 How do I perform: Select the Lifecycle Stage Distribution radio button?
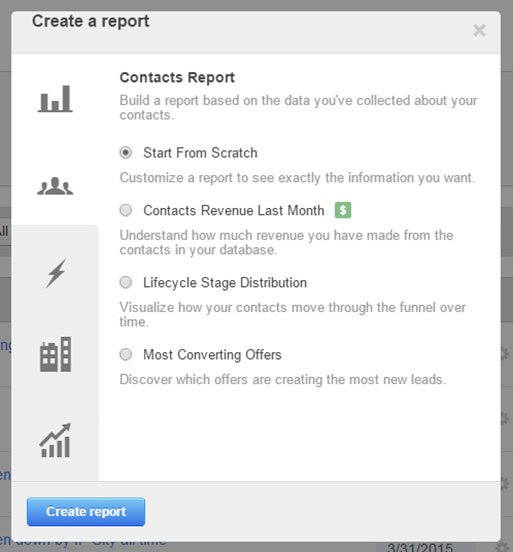coord(126,282)
